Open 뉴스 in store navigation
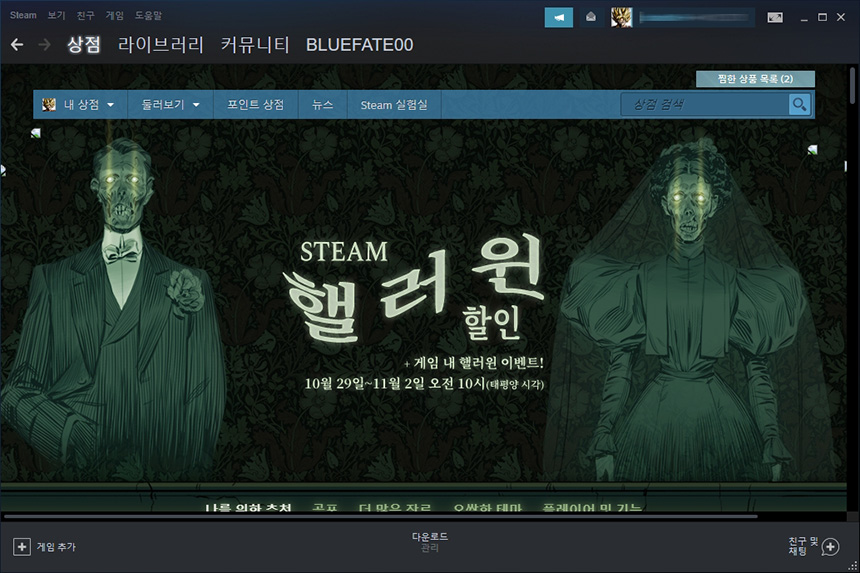This screenshot has width=860, height=573. click(x=322, y=104)
